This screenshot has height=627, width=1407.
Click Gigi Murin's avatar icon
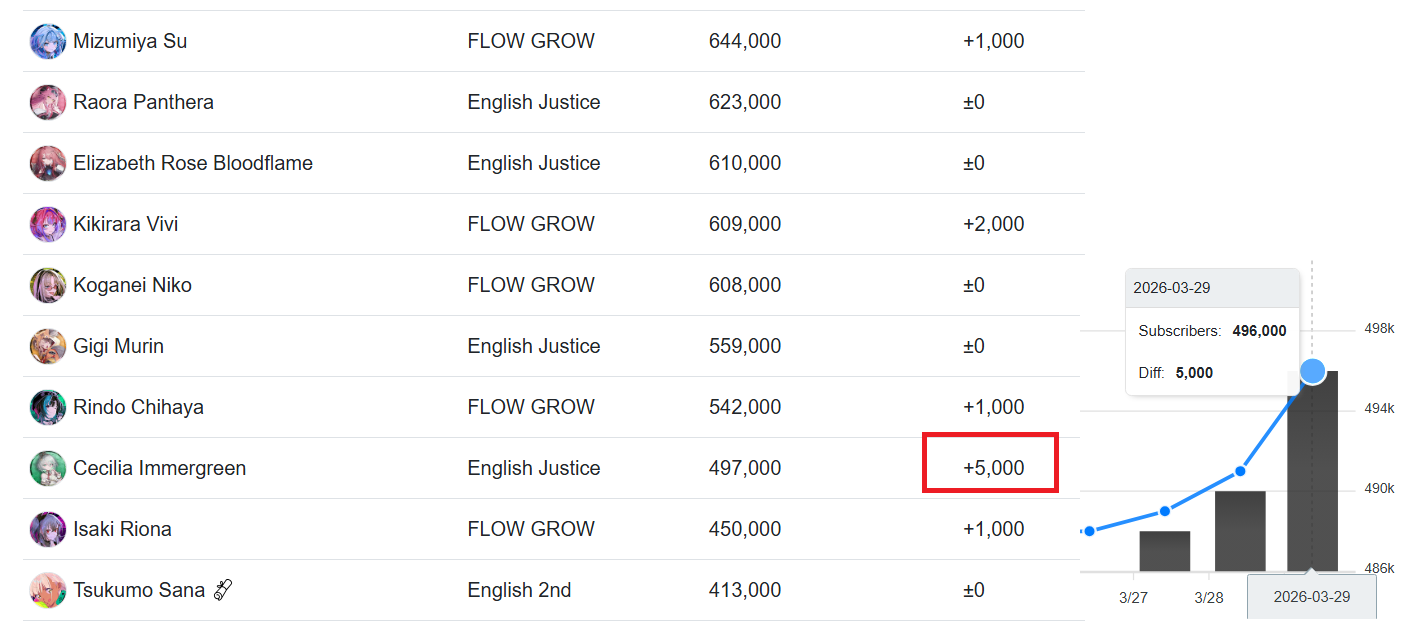pos(48,347)
